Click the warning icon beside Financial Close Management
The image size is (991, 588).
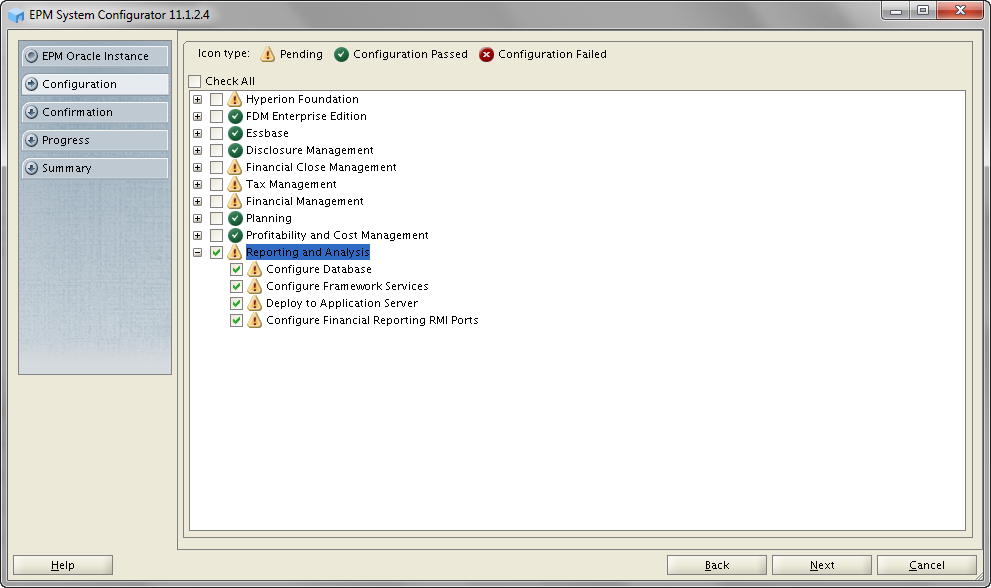235,167
